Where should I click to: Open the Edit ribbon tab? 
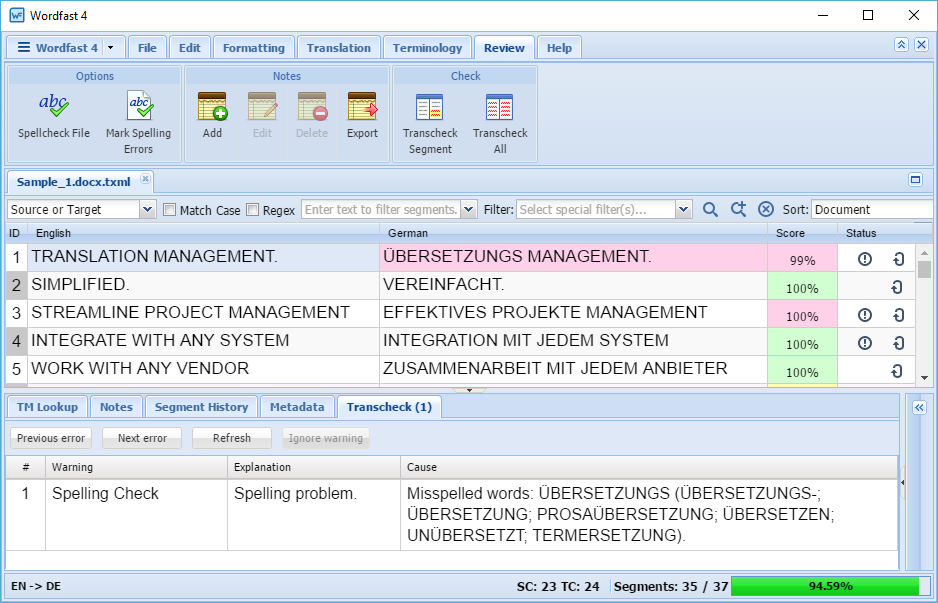(190, 48)
